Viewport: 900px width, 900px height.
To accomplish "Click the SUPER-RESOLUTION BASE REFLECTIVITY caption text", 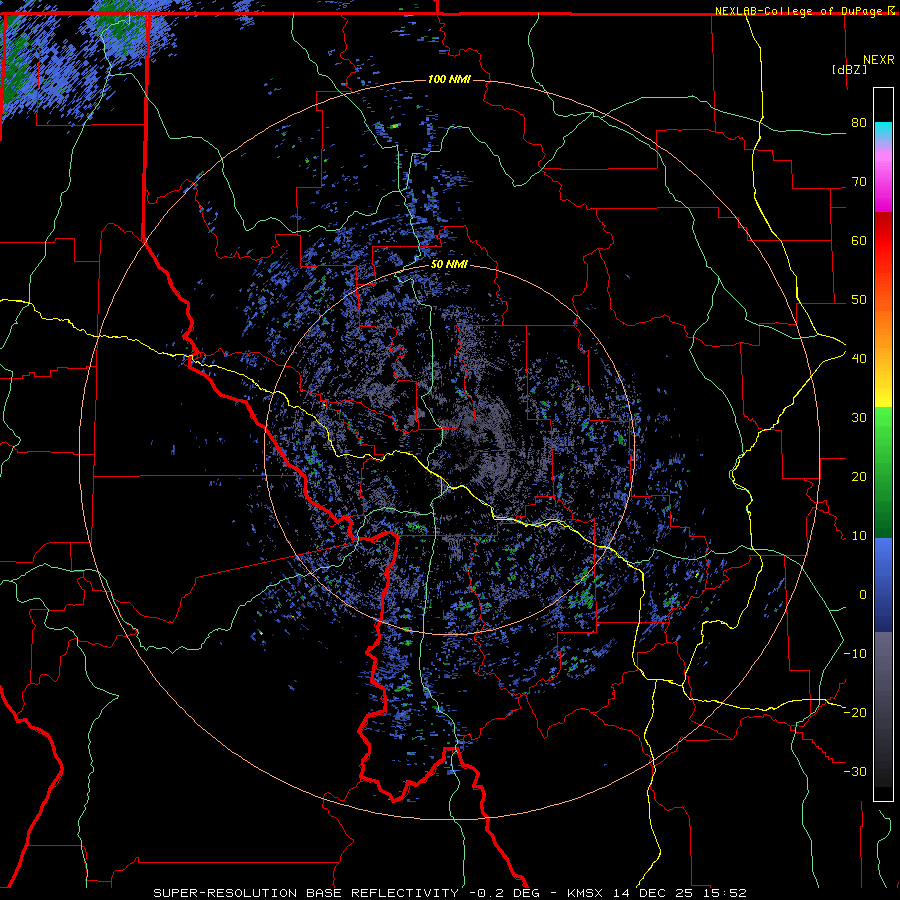I will 306,893.
